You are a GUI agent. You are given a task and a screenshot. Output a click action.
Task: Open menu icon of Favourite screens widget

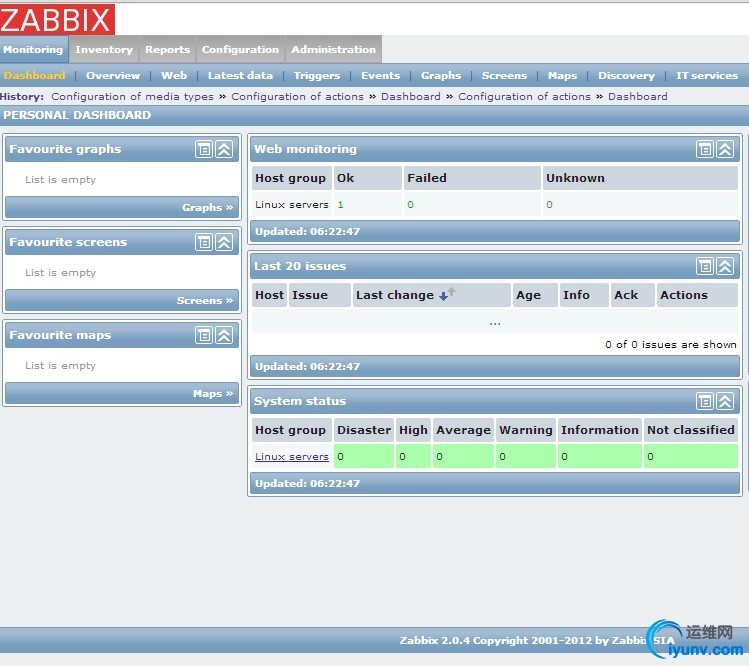click(204, 242)
